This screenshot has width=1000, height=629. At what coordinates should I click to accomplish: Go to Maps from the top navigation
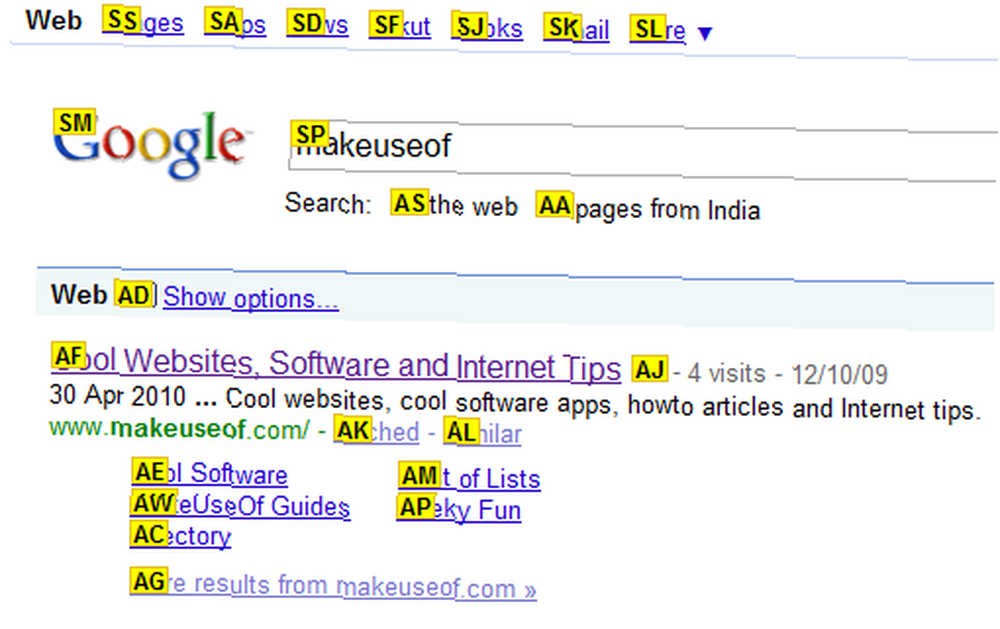(x=235, y=24)
